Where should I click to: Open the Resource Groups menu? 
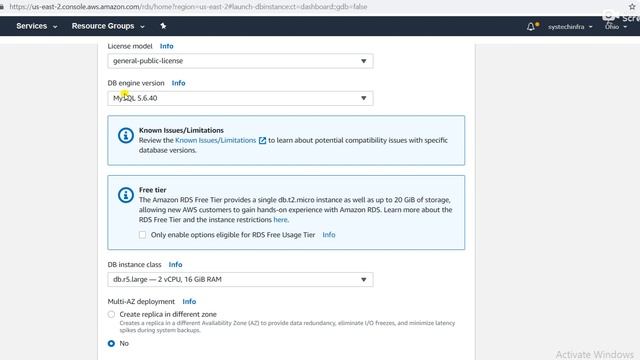coord(108,26)
